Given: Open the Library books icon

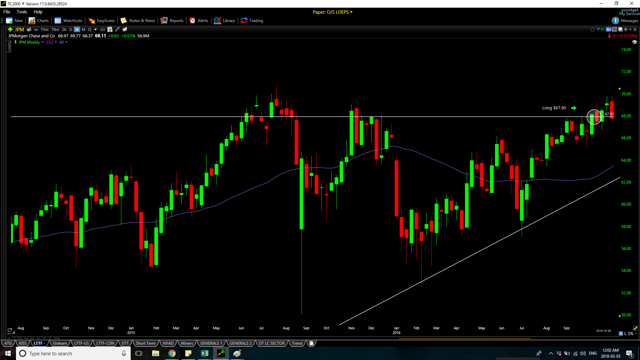Looking at the screenshot, I should coord(224,20).
